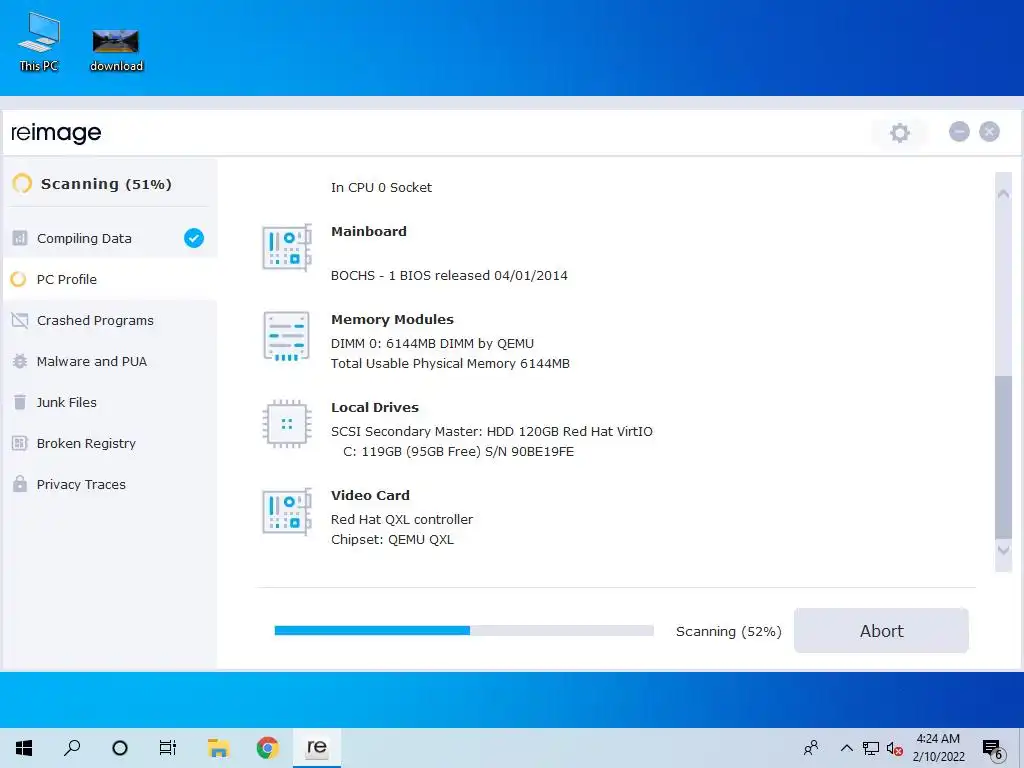
Task: Click the 'Local Drives' heading
Action: tap(375, 408)
